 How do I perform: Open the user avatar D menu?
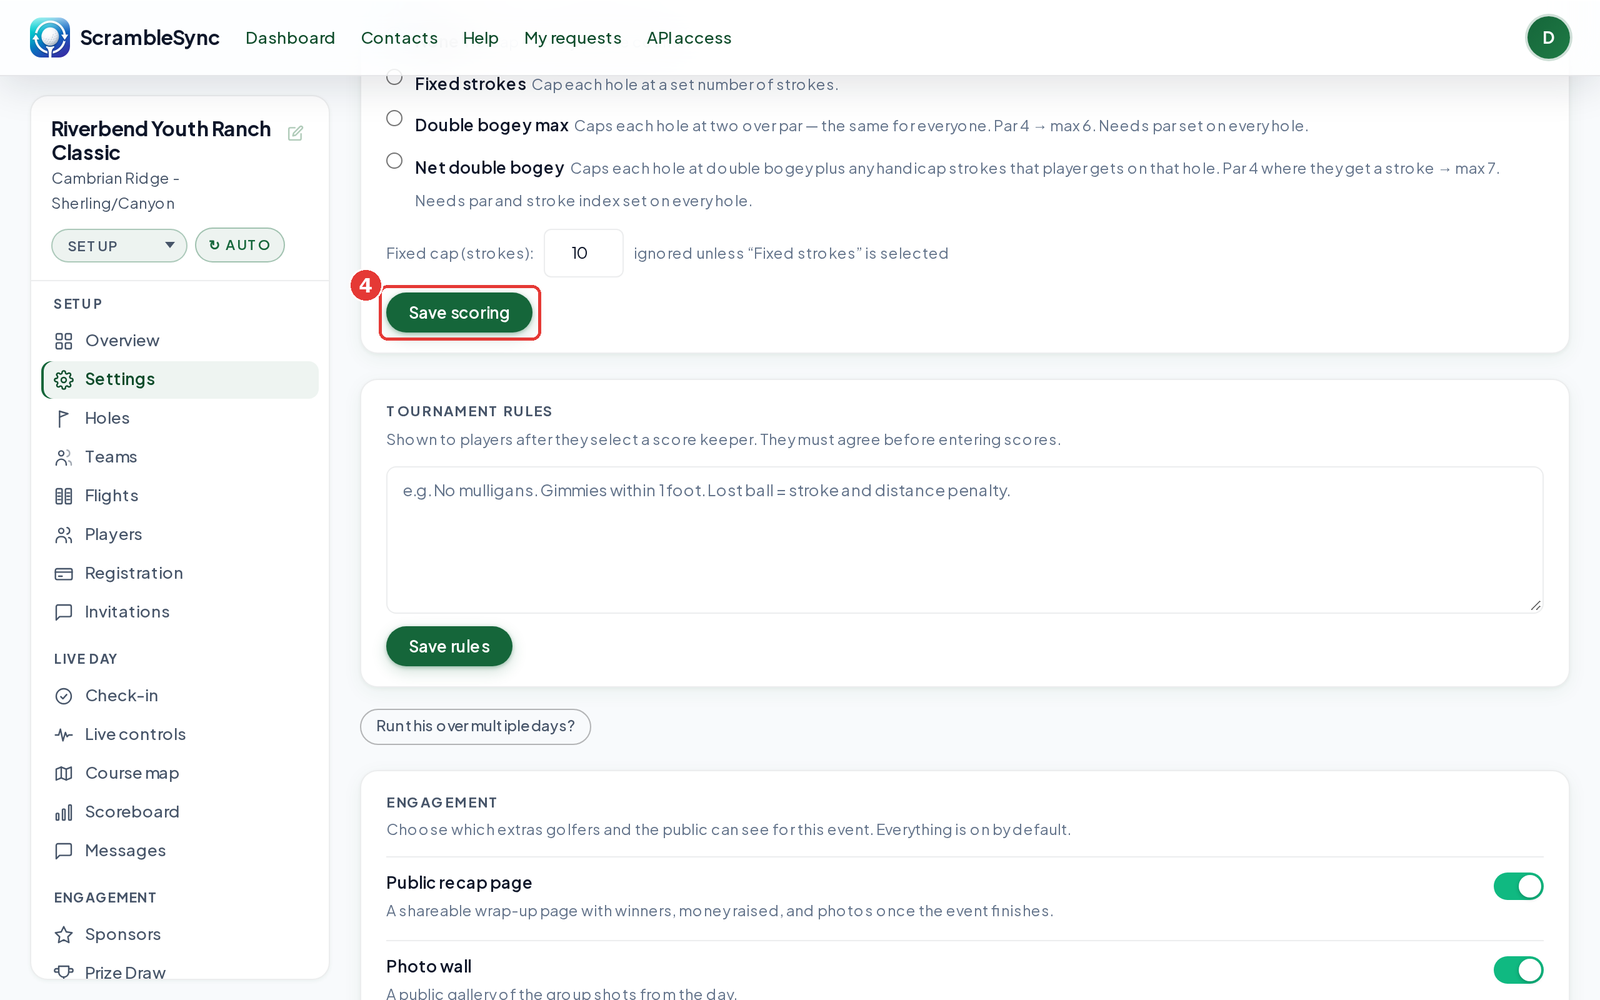[x=1548, y=38]
